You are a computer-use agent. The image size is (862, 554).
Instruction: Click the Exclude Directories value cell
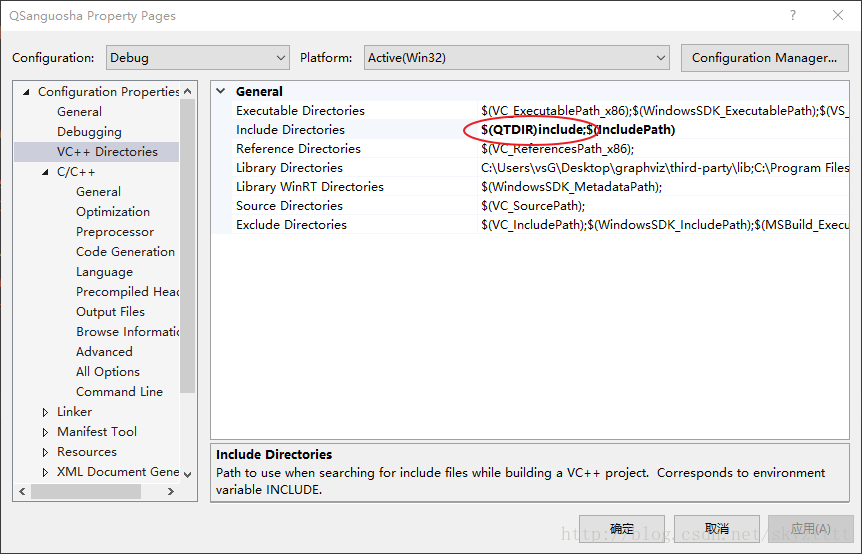click(x=664, y=225)
